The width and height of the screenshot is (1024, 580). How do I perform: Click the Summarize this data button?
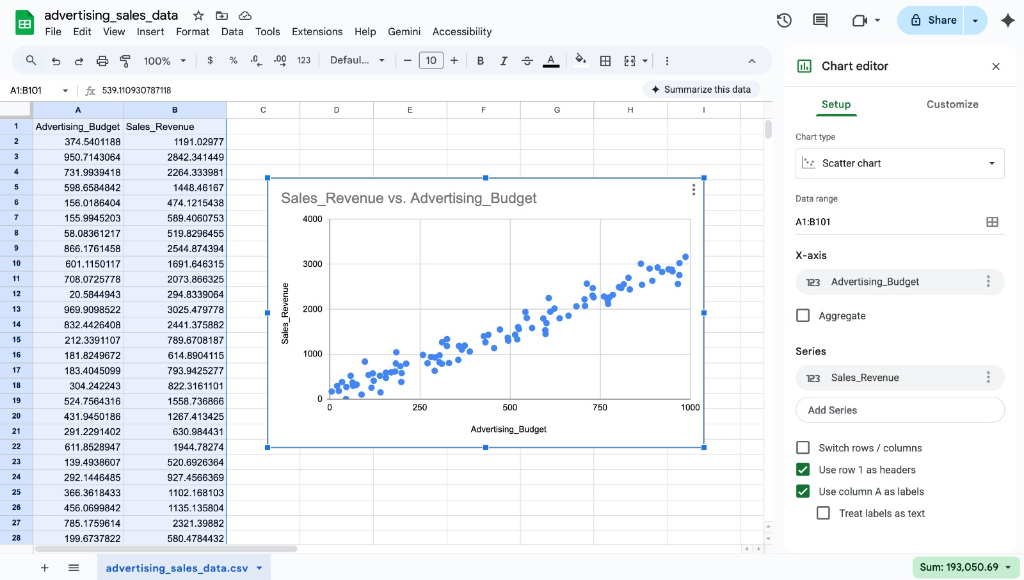click(x=704, y=88)
